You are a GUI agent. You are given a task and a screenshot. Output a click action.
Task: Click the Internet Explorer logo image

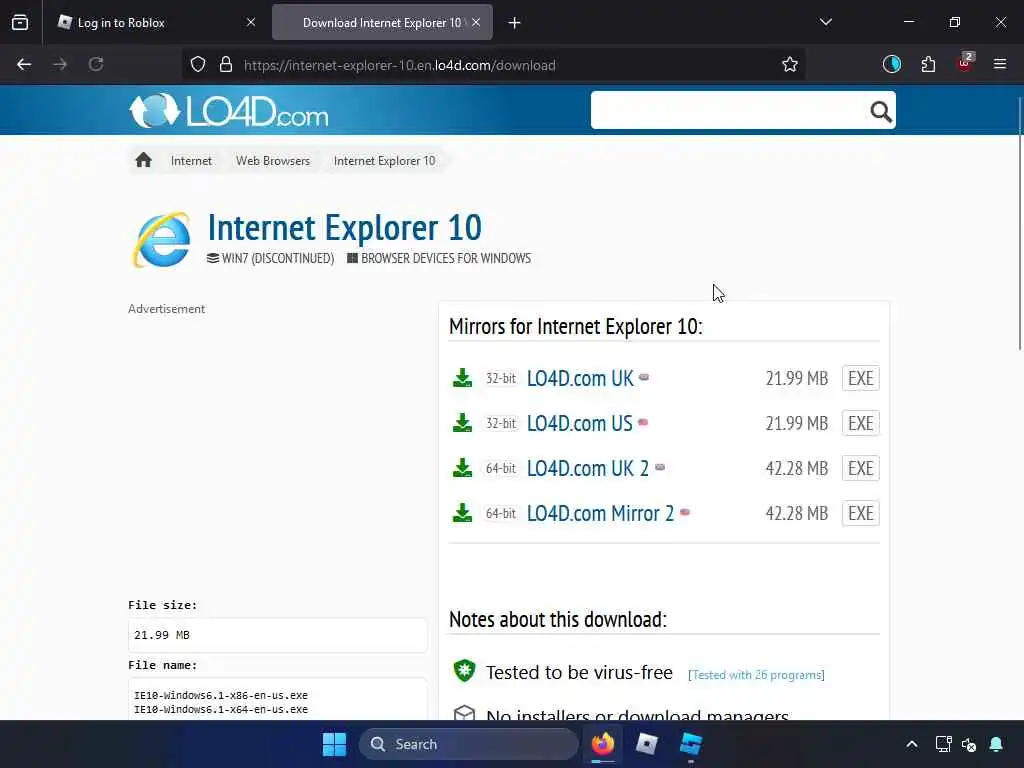[162, 239]
